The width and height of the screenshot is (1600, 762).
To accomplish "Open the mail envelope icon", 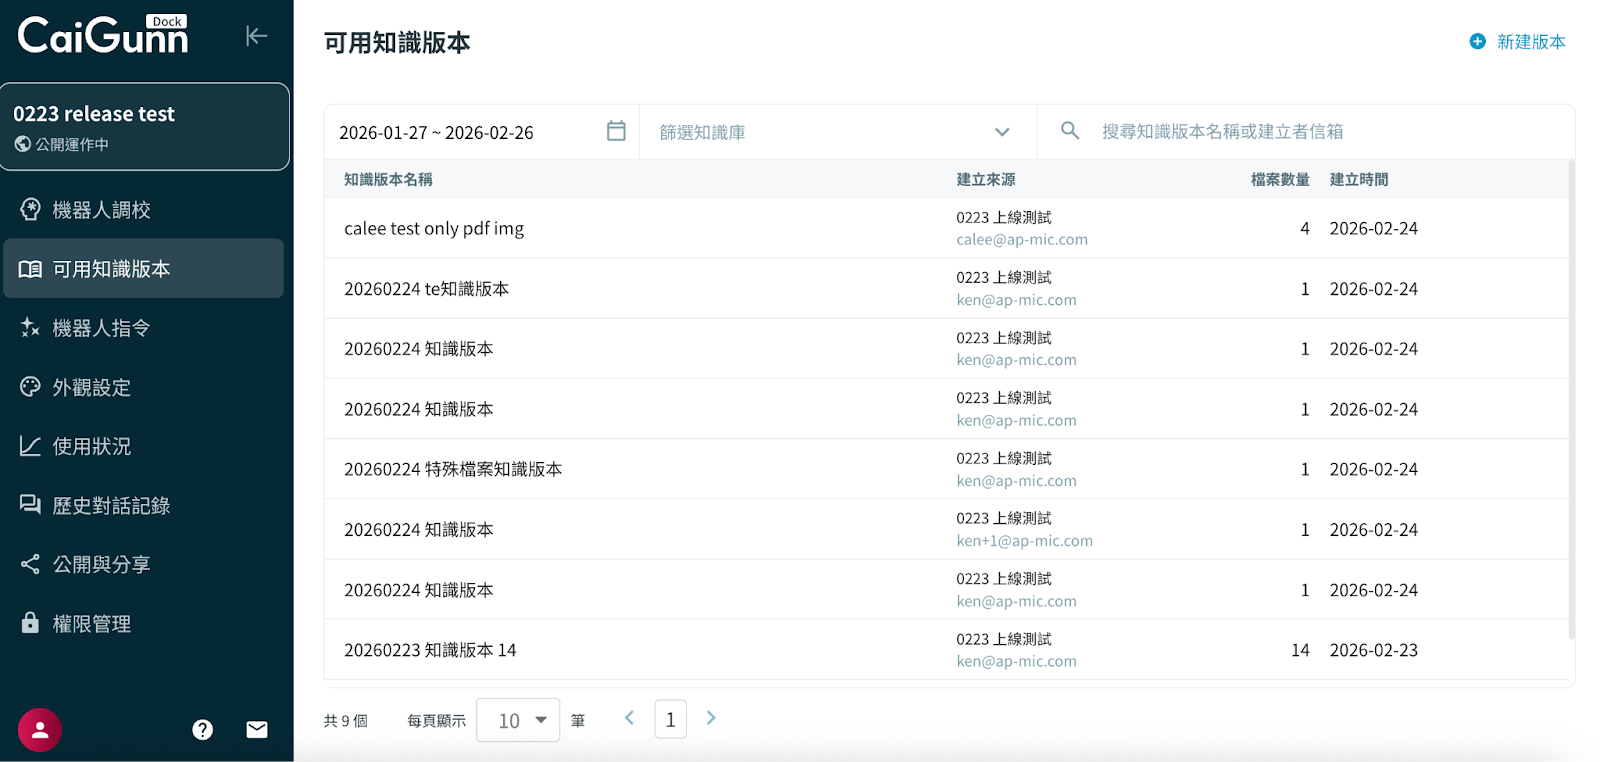I will click(257, 730).
